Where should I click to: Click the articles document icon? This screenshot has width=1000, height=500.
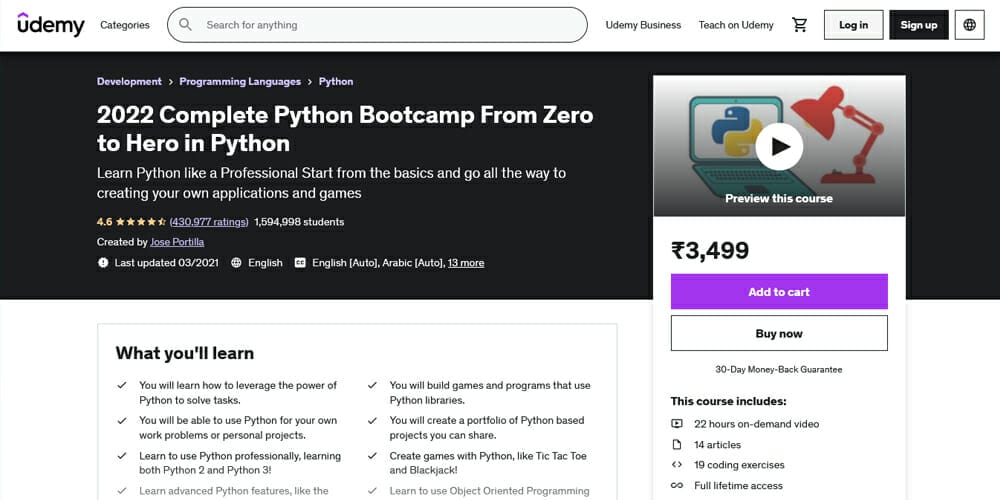(x=677, y=445)
